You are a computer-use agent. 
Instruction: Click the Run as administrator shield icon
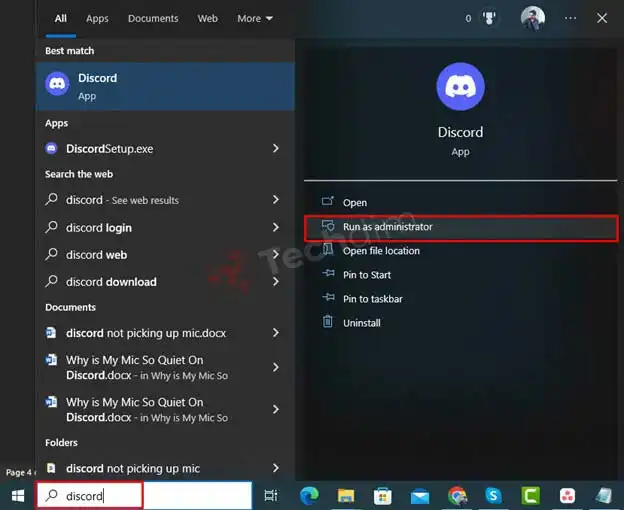[x=328, y=226]
